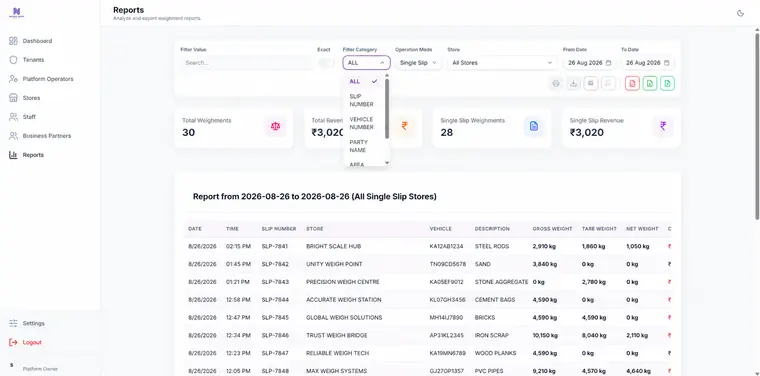Image resolution: width=760 pixels, height=376 pixels.
Task: Click the purple rupee icon on Single Slip Revenue
Action: [x=663, y=126]
